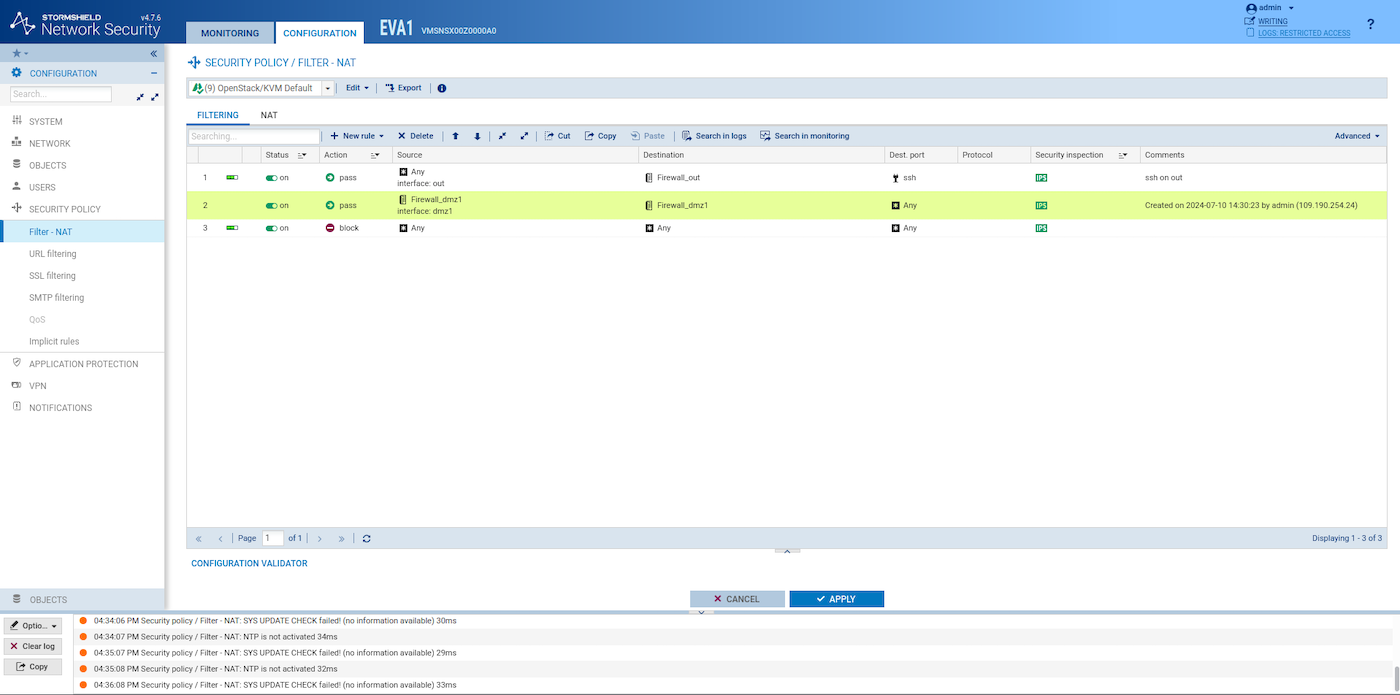Image resolution: width=1400 pixels, height=695 pixels.
Task: Open the OpenStack/KVM Default policy dropdown
Action: (x=327, y=88)
